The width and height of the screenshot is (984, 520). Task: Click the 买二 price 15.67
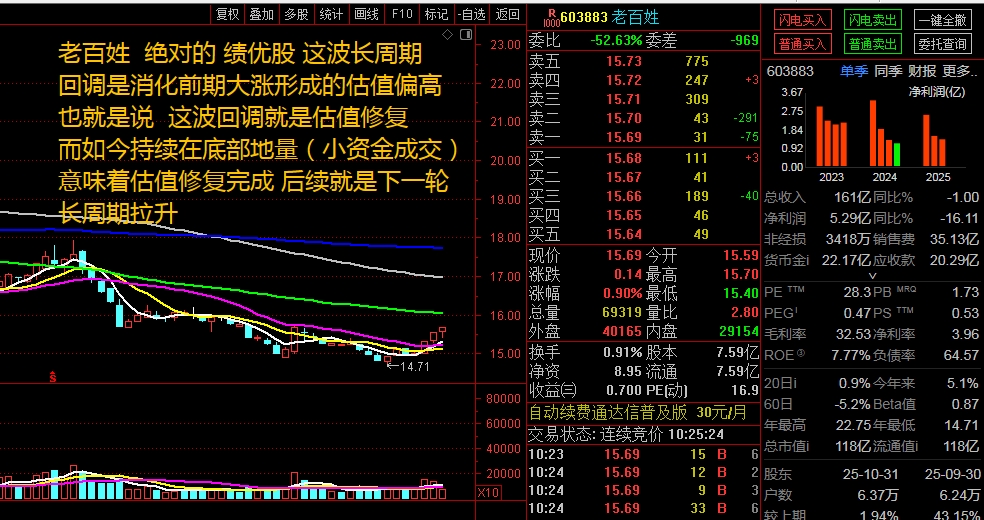(x=624, y=178)
